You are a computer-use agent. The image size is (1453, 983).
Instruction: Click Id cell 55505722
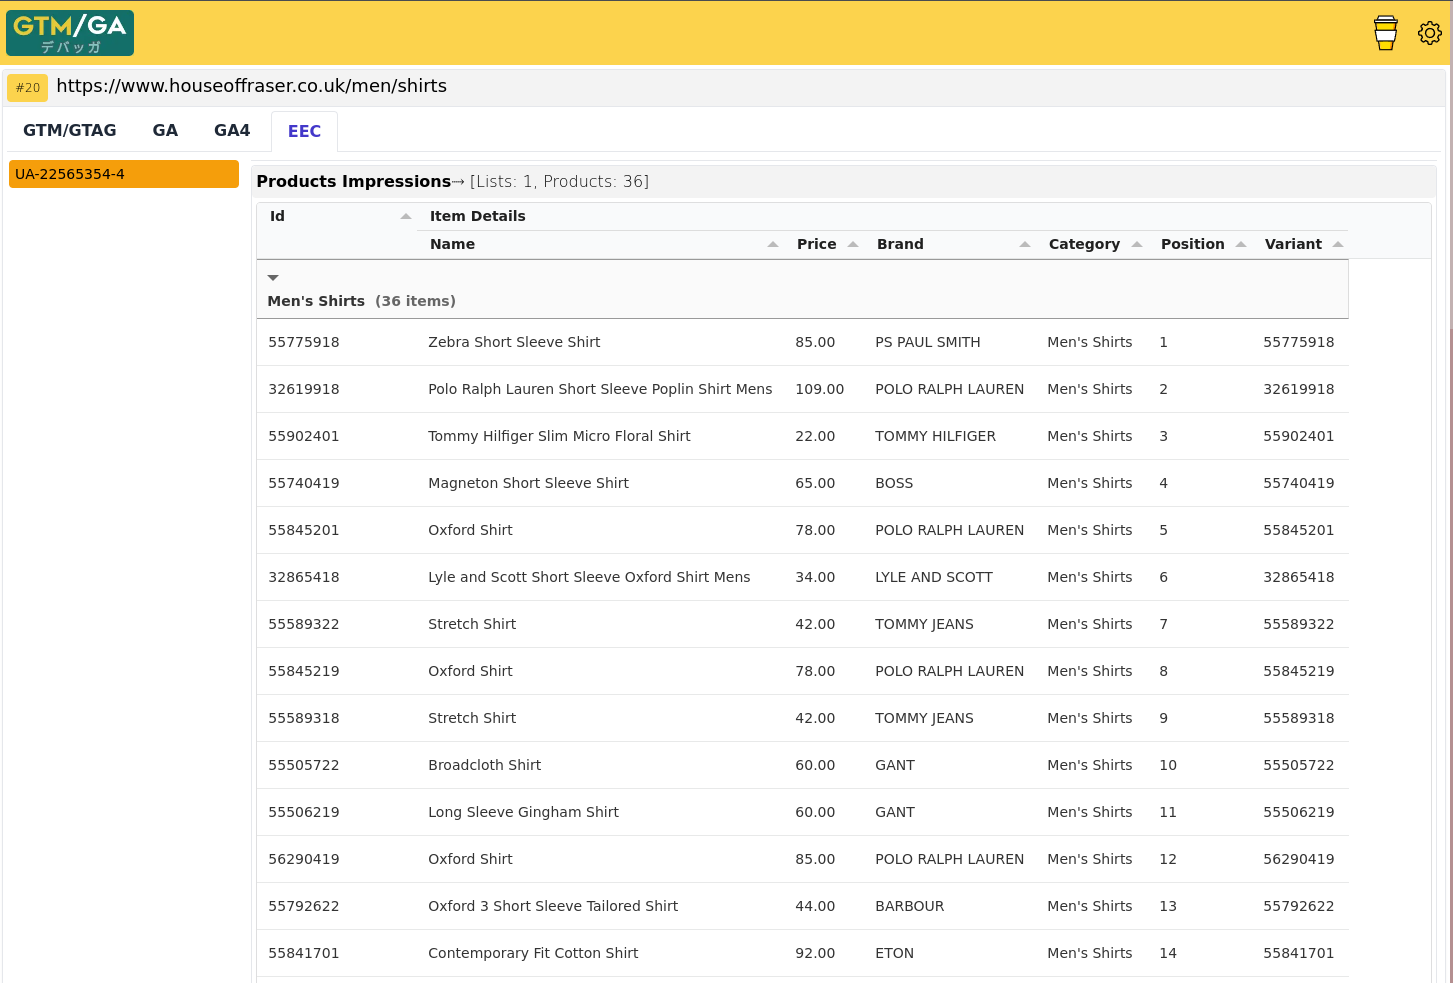tap(304, 765)
